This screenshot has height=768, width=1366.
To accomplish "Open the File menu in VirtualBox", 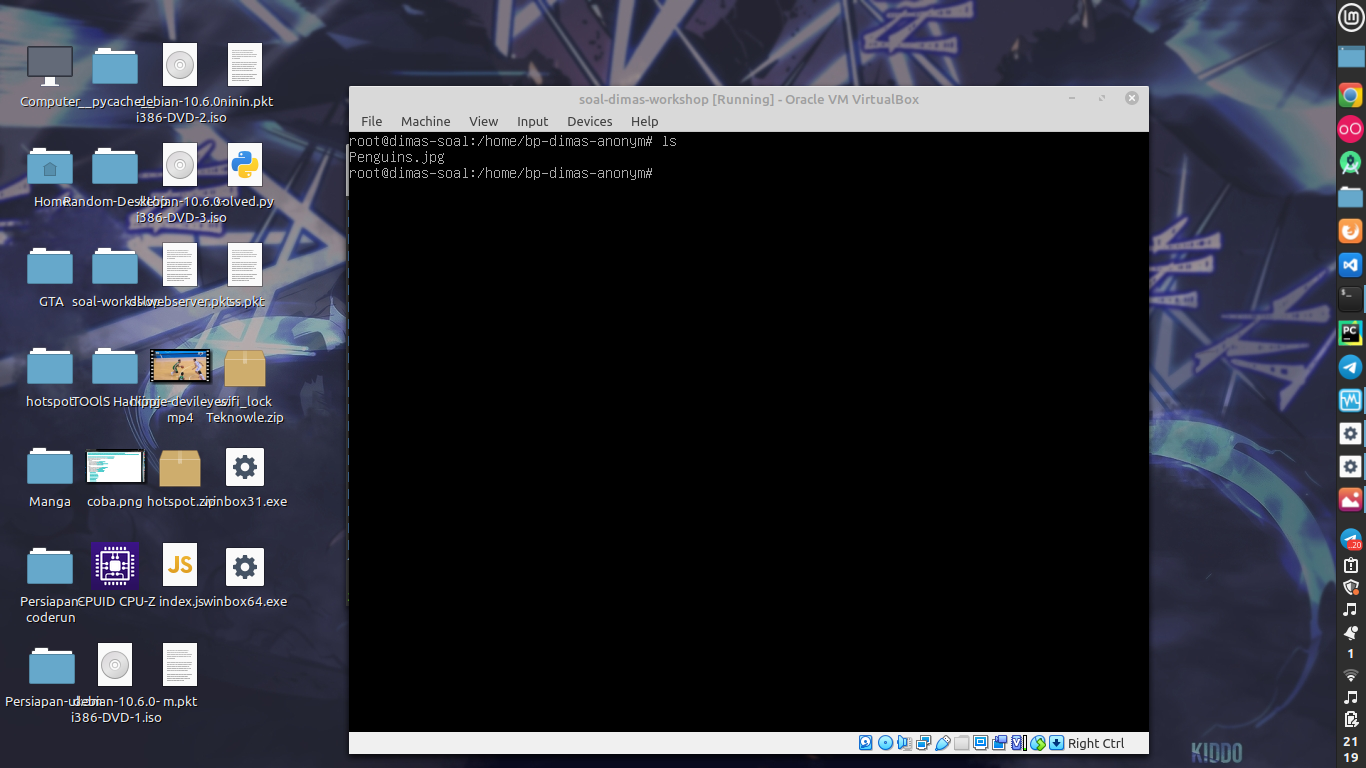I will pyautogui.click(x=371, y=121).
